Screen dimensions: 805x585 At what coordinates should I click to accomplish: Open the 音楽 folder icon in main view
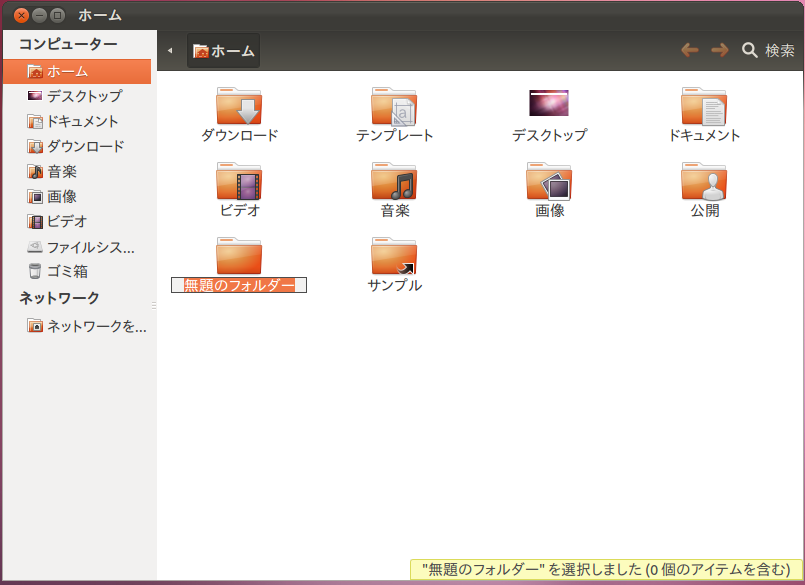pos(394,181)
